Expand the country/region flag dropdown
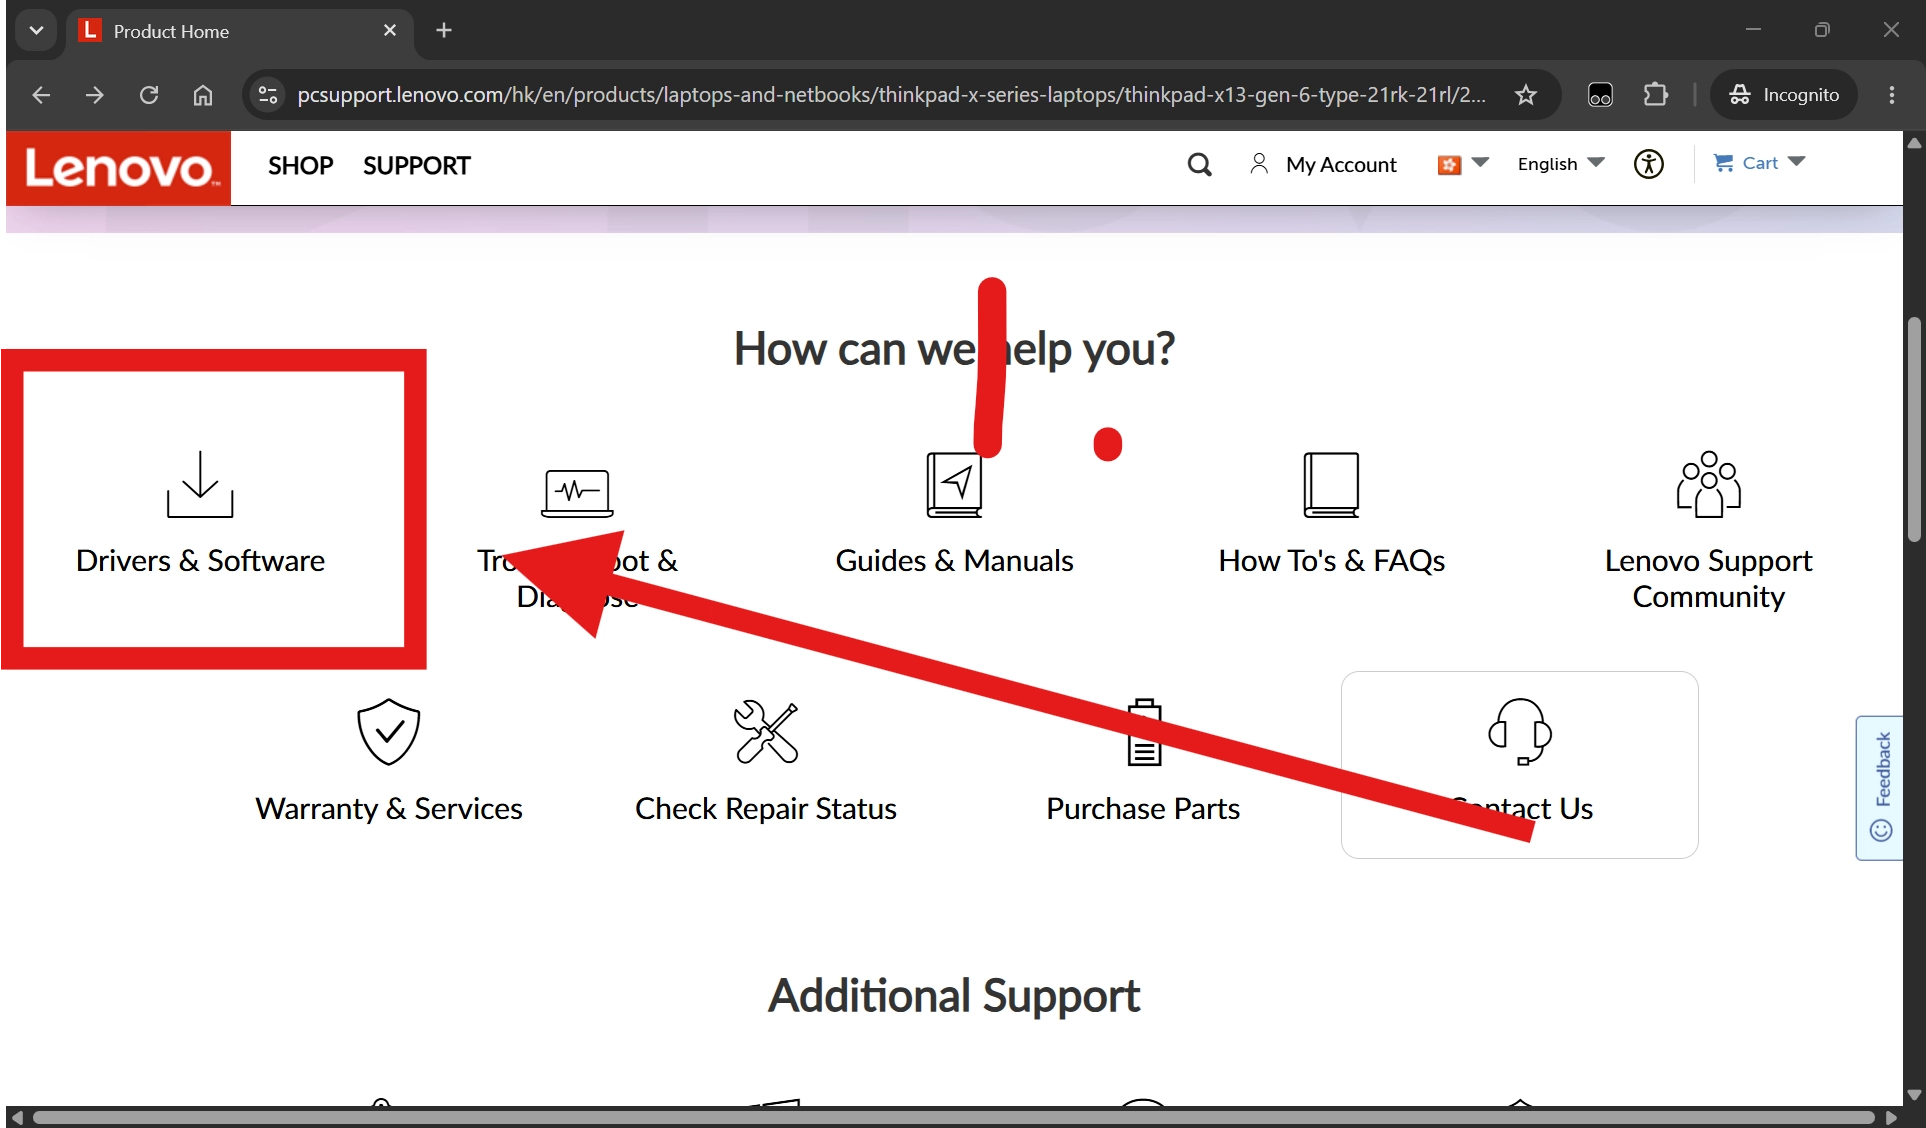1926x1128 pixels. click(x=1463, y=164)
